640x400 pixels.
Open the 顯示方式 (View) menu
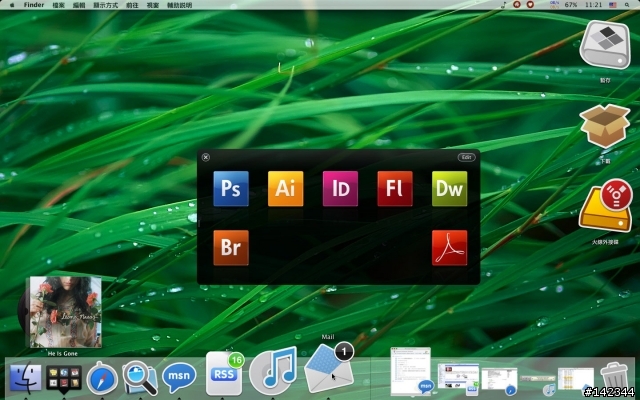105,5
